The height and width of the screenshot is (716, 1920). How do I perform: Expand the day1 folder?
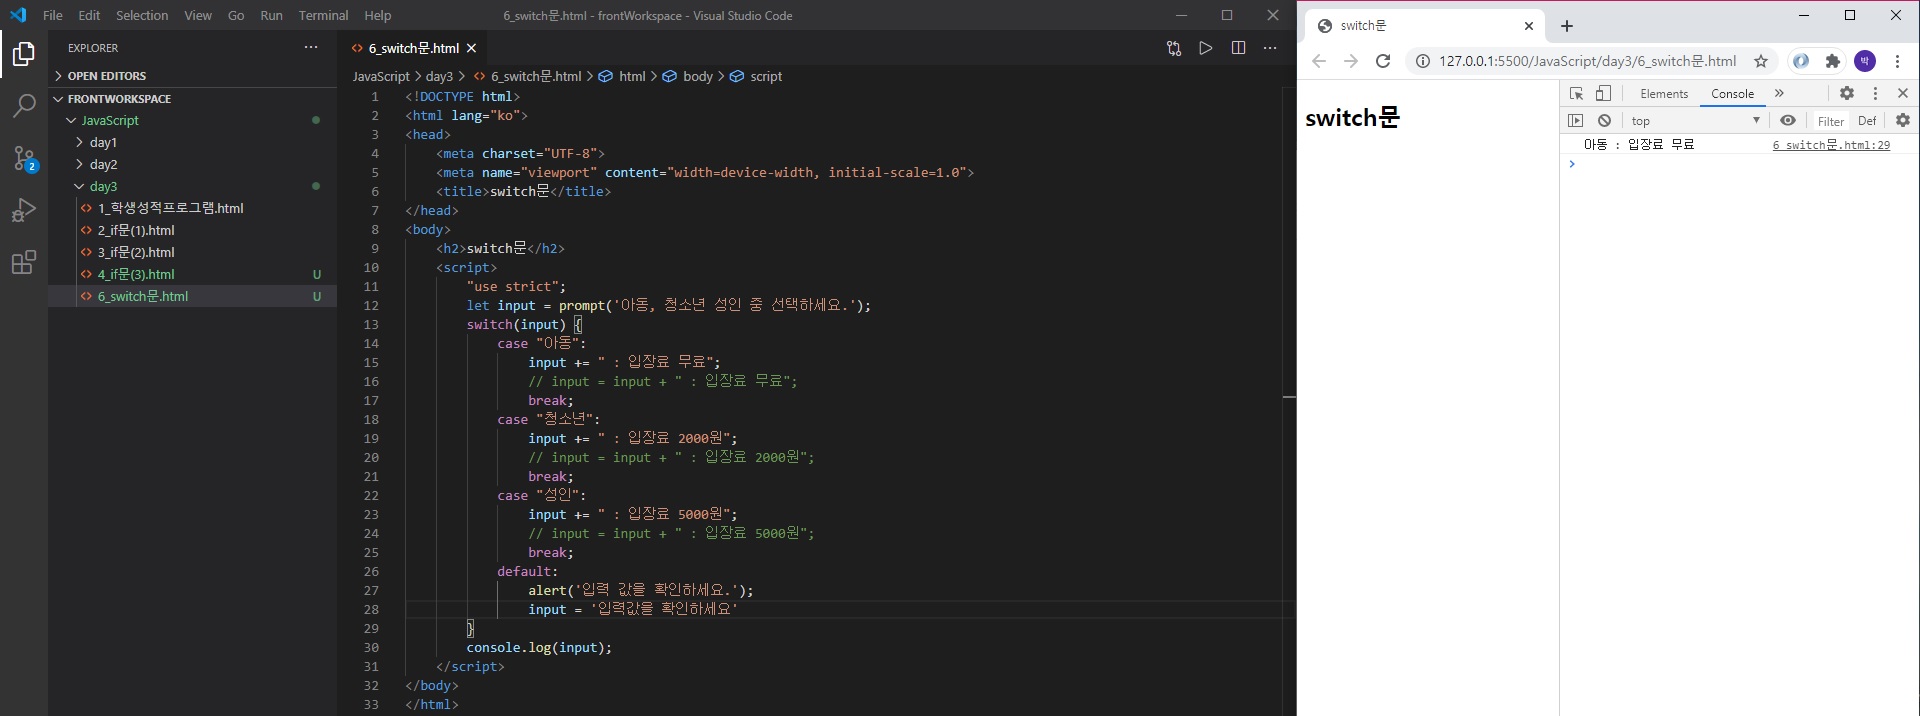pos(103,142)
